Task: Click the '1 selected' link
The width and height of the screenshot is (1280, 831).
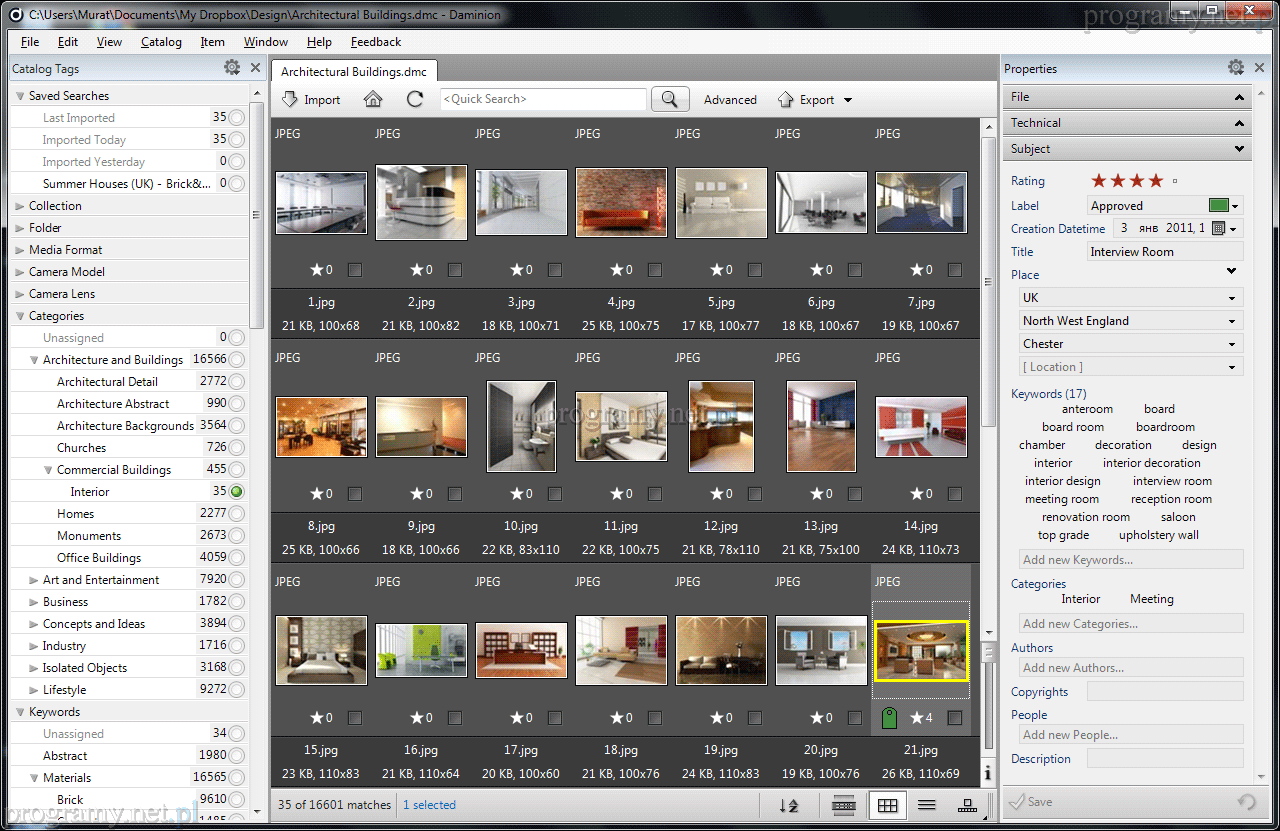Action: tap(429, 805)
